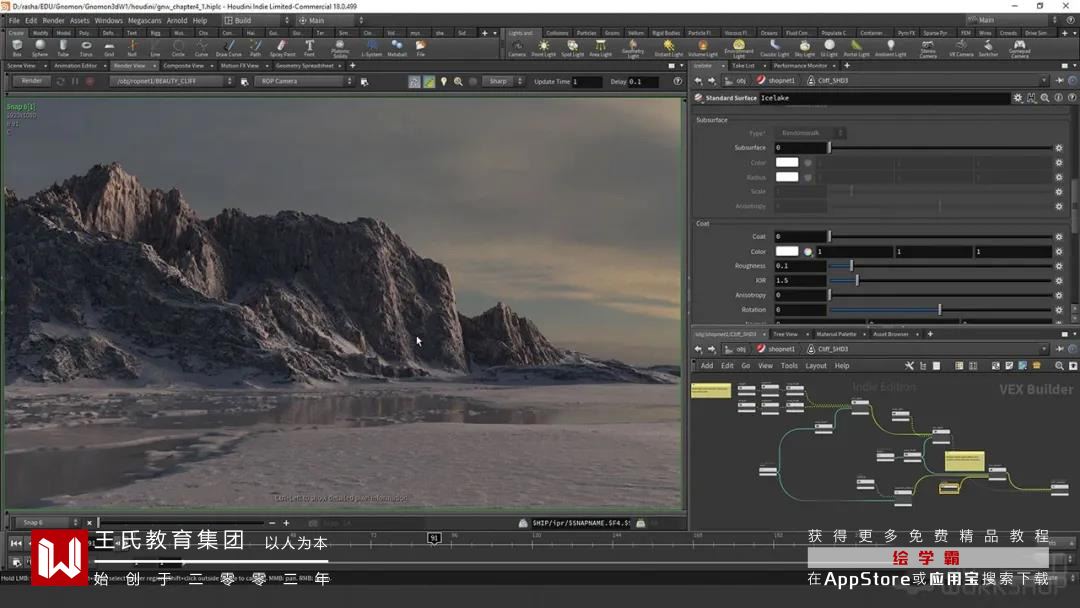Choose the Environment Light shelf tool
This screenshot has height=608, width=1080.
pyautogui.click(x=739, y=46)
